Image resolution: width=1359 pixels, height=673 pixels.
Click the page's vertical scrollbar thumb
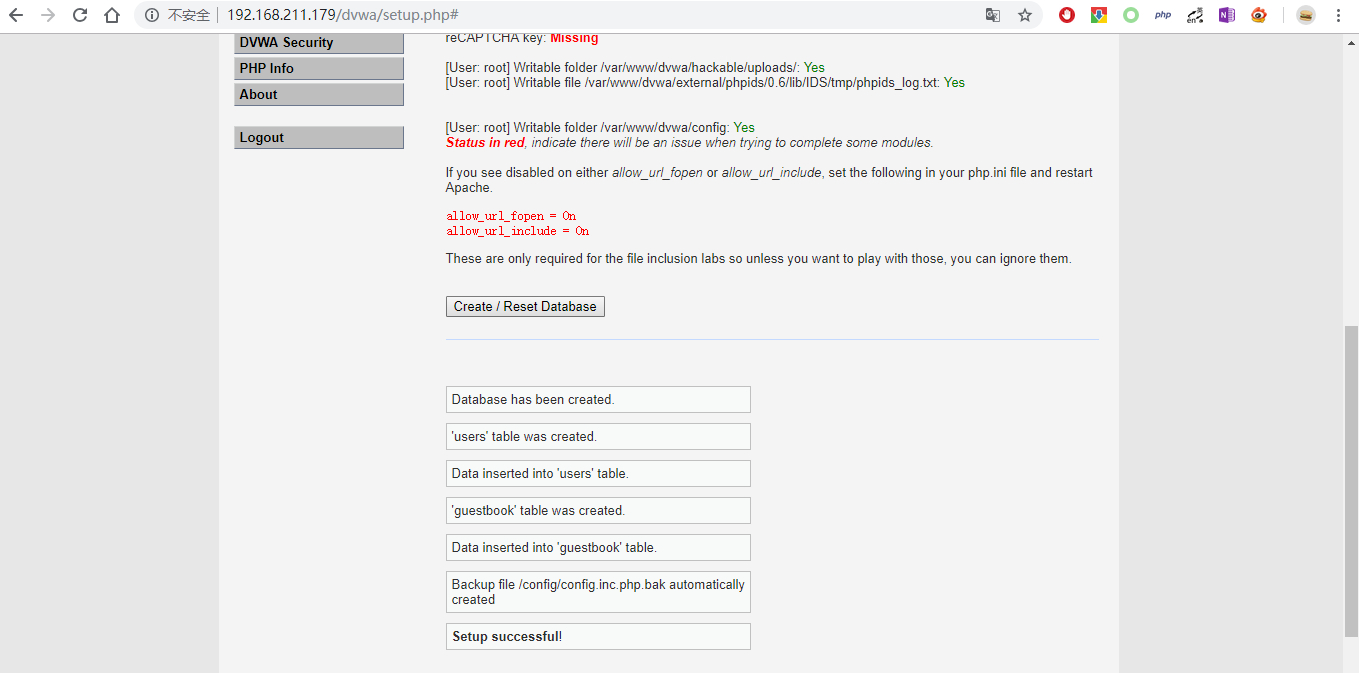click(1351, 480)
